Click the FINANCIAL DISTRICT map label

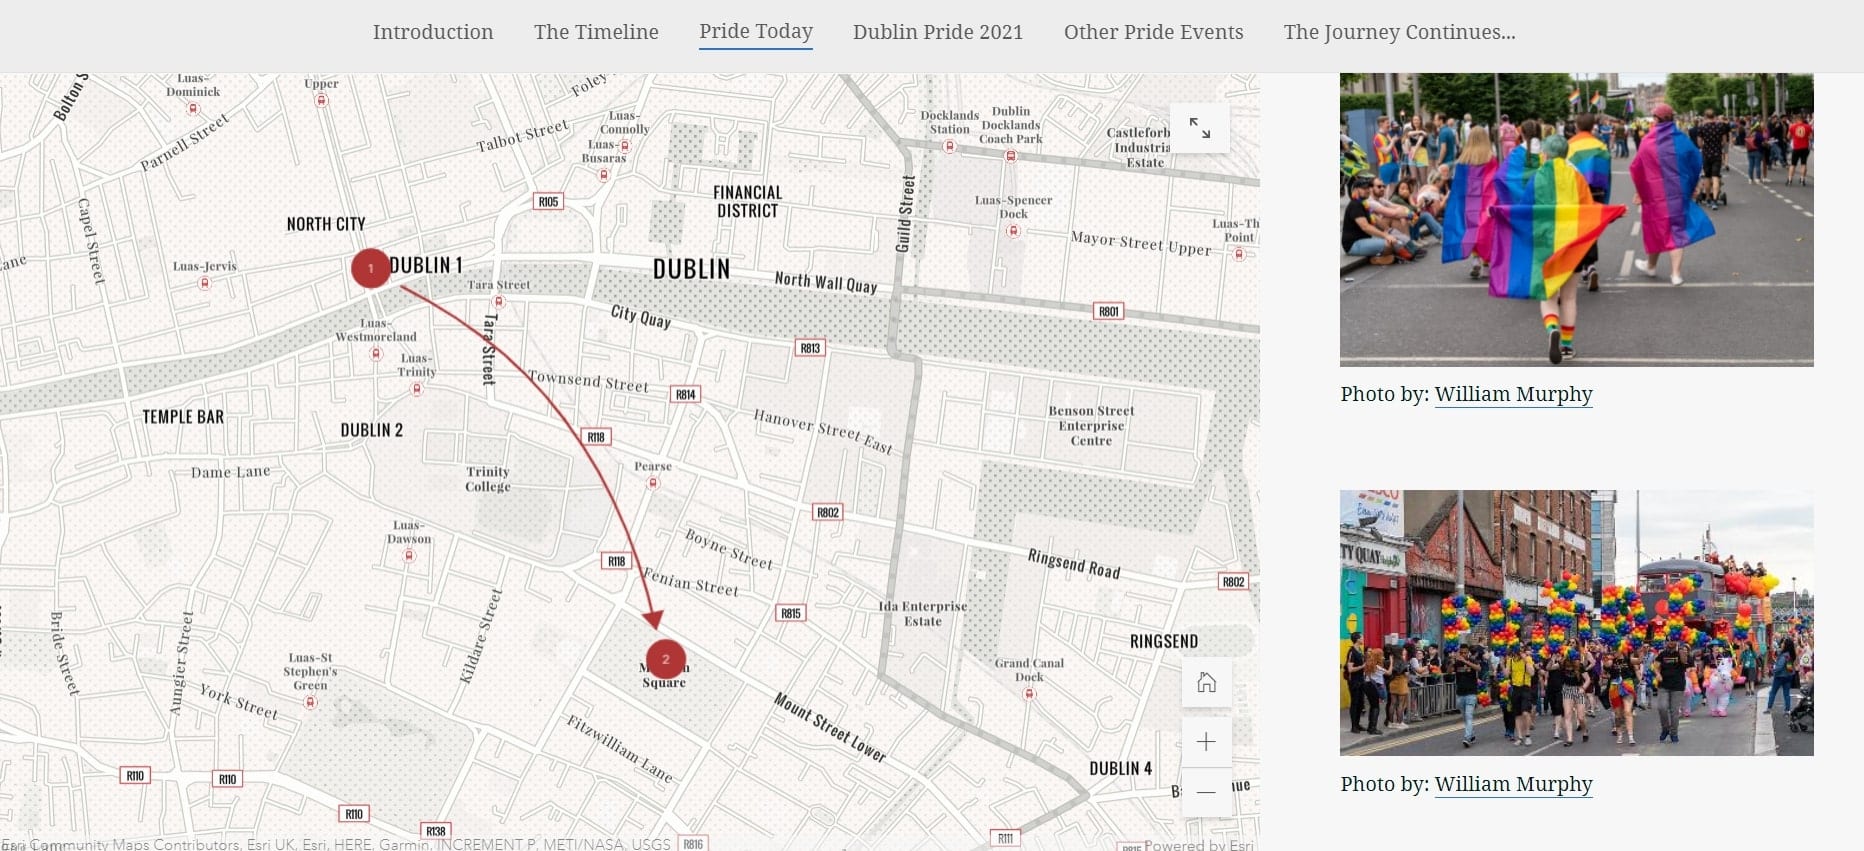(747, 201)
